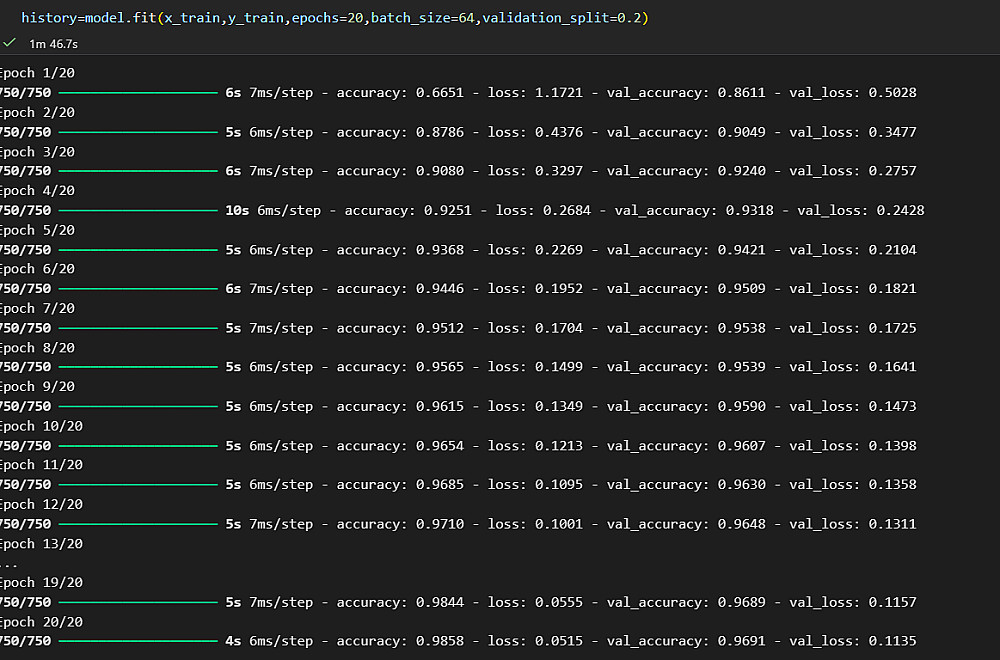Click the Epoch 1/20 green progress bar
The image size is (1000, 660).
tap(138, 93)
